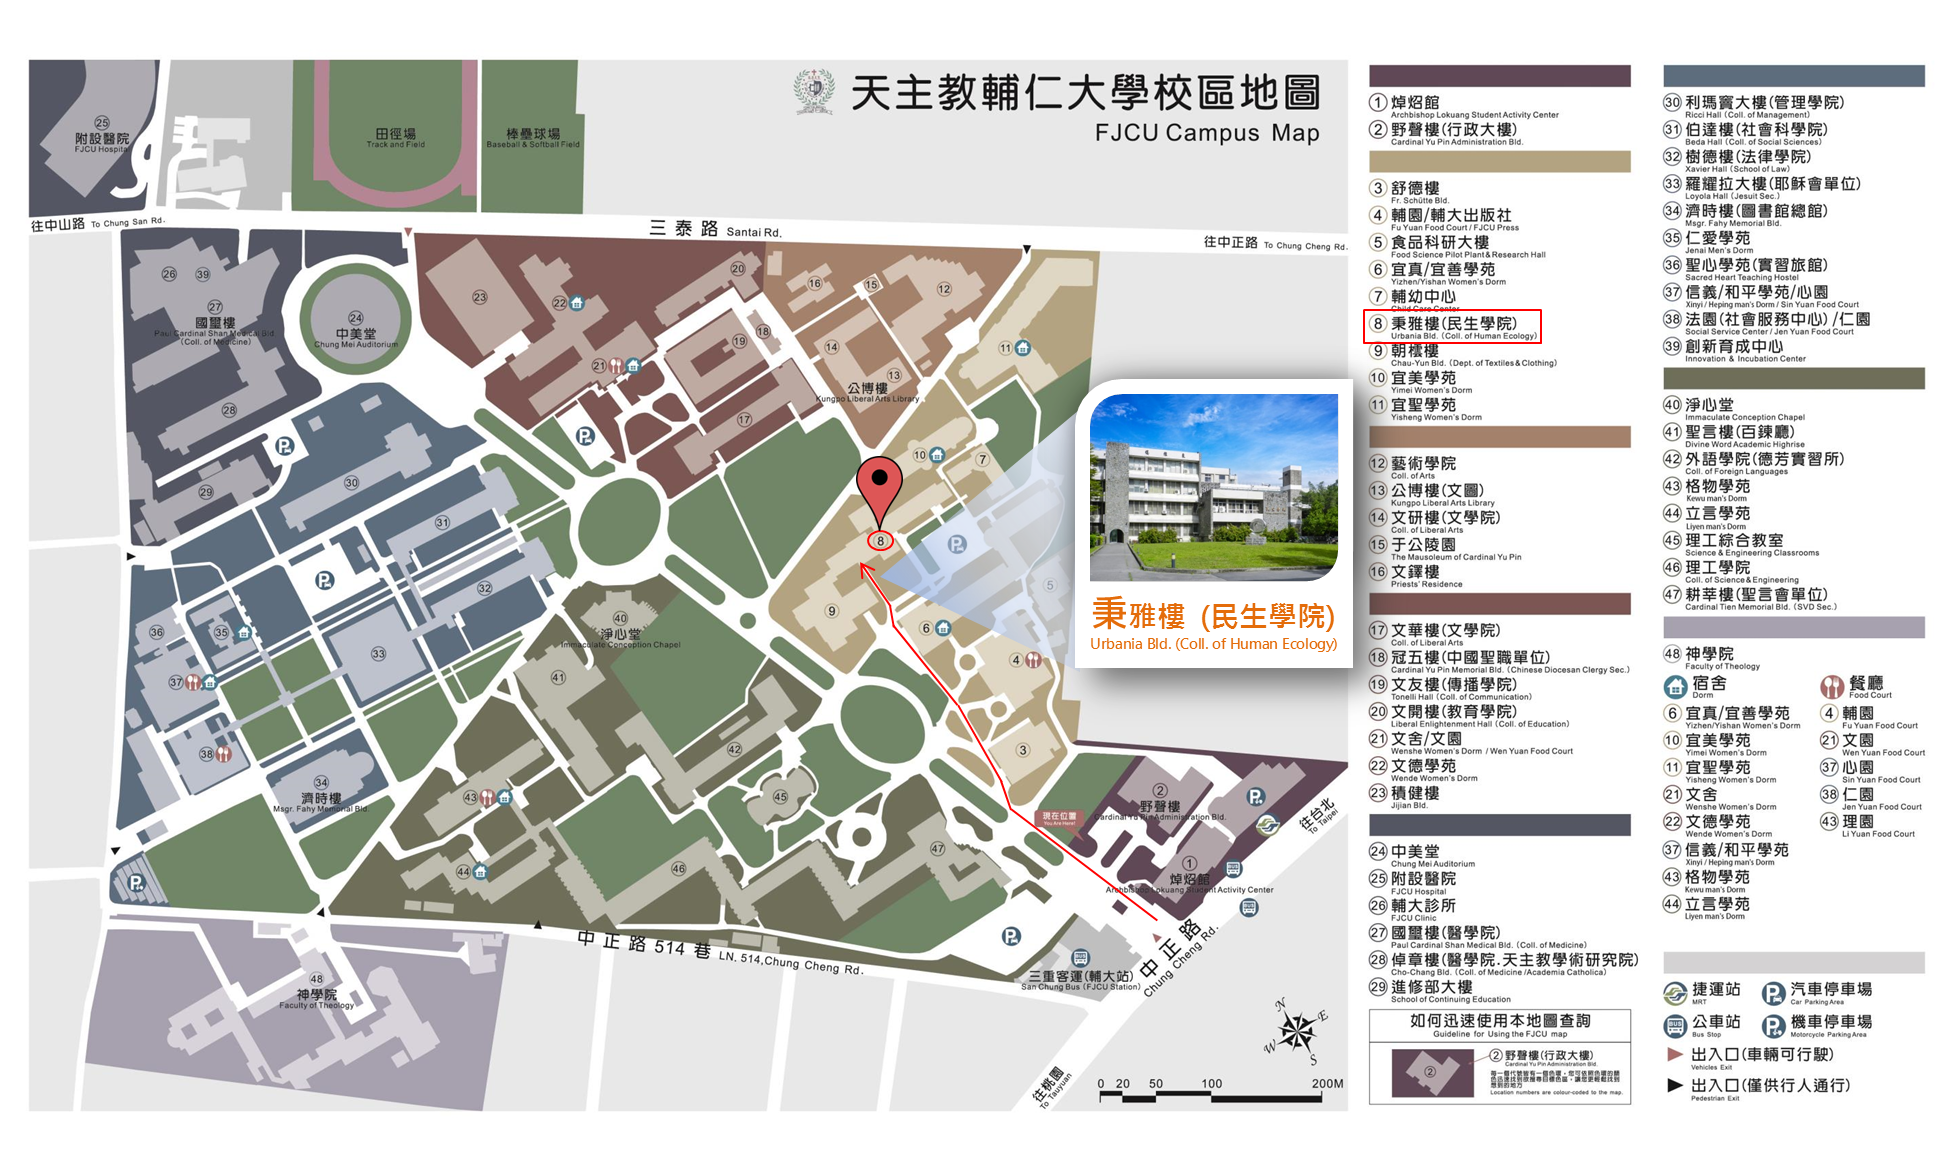The height and width of the screenshot is (1171, 1955).
Task: Click the dark purple legend header above entry 1
Action: coord(1499,75)
